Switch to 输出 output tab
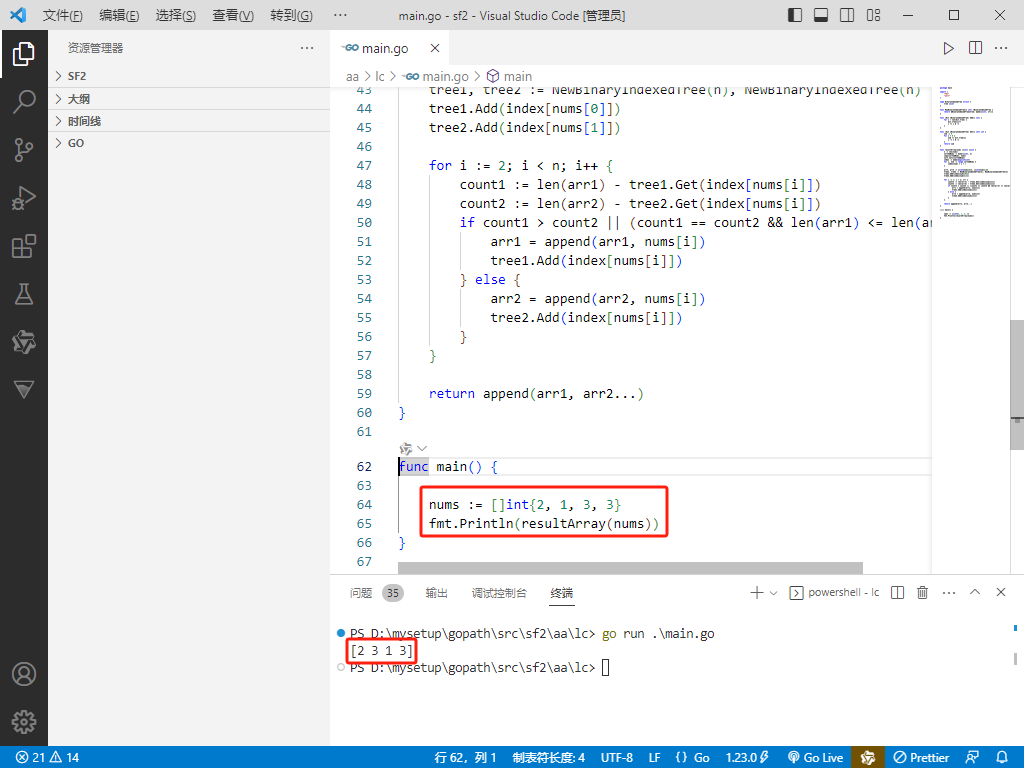 coord(436,593)
